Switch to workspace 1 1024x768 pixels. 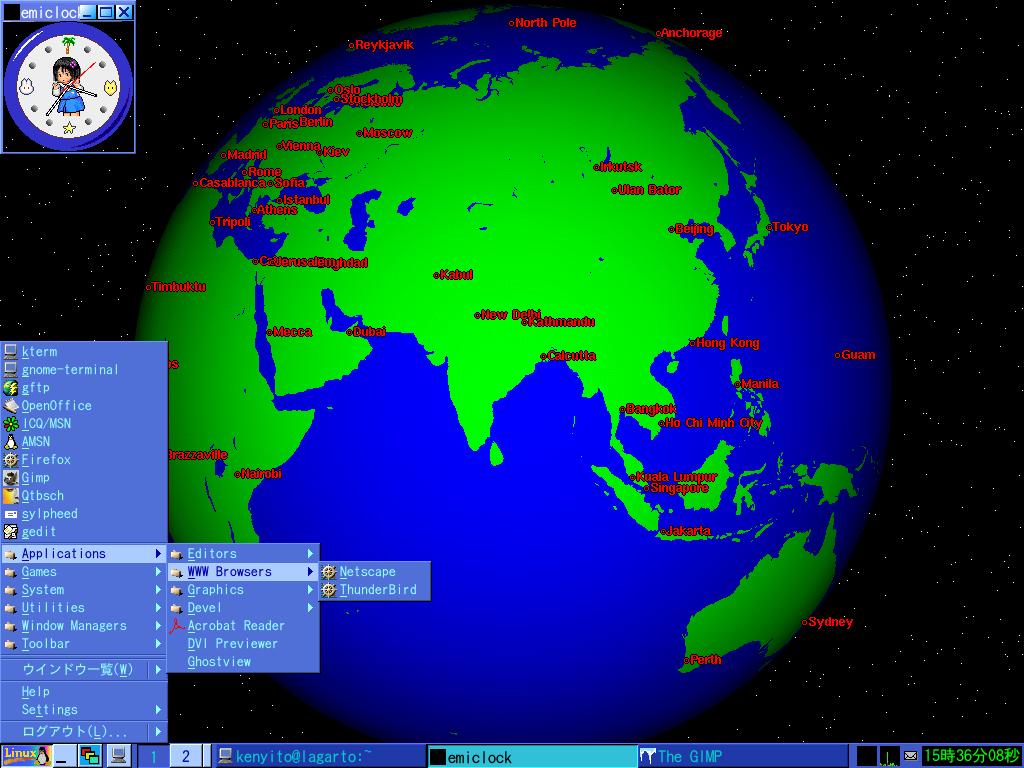click(153, 756)
